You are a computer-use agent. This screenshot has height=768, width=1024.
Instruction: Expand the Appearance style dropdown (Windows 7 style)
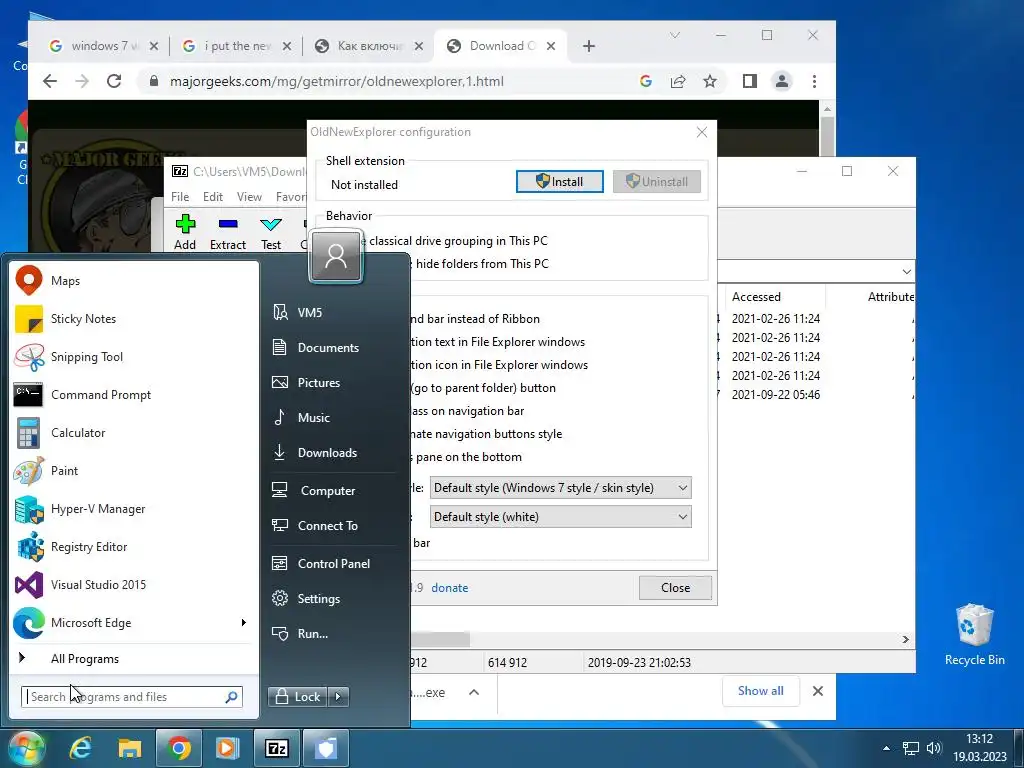(x=560, y=488)
